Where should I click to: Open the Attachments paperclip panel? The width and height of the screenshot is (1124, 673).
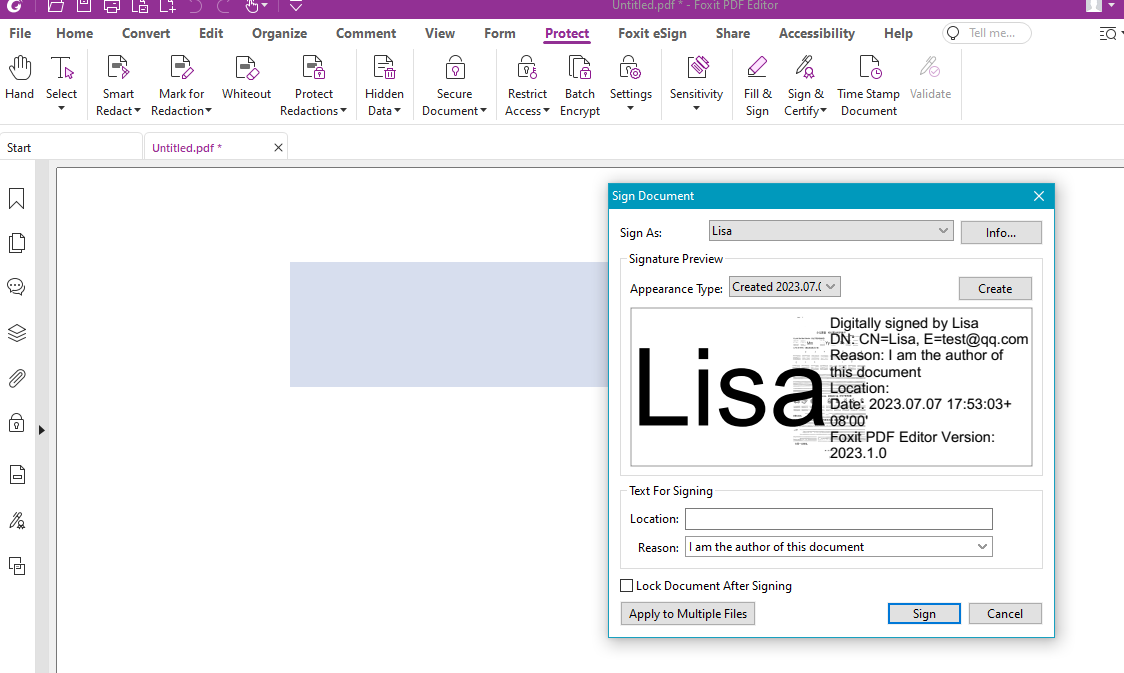(x=16, y=378)
